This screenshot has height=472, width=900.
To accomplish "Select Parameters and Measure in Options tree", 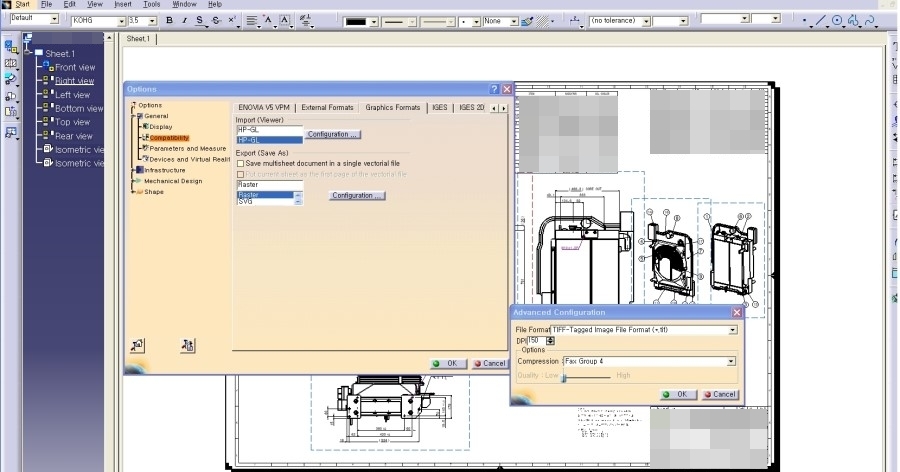I will (188, 149).
